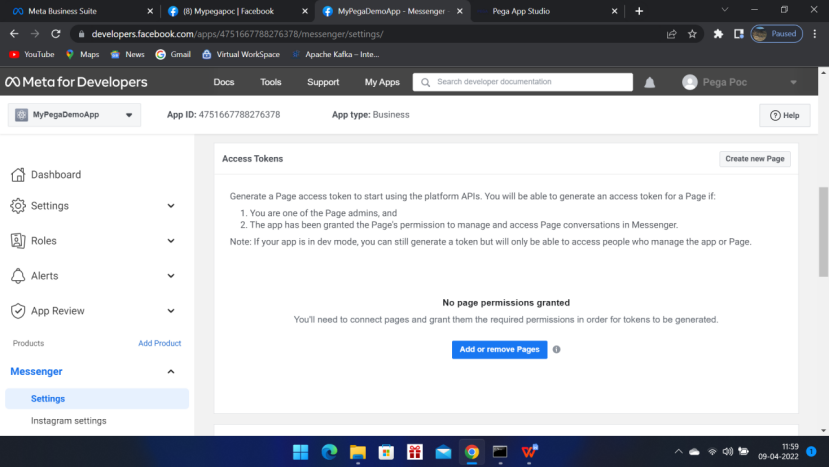Viewport: 830px width, 467px height.
Task: Open the Support menu
Action: point(323,82)
